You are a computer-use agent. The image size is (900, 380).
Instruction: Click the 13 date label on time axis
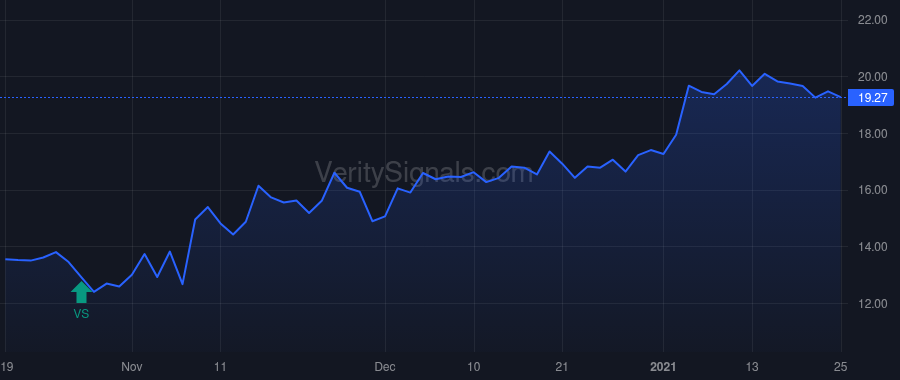[x=752, y=366]
